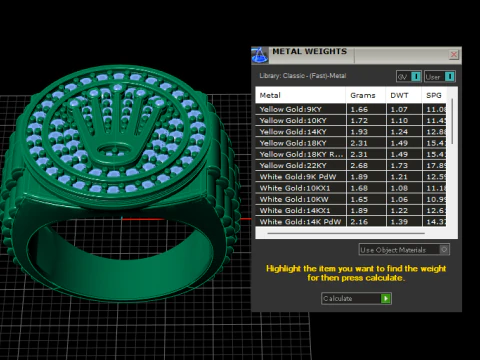Sort by the Metal column header

click(x=301, y=95)
